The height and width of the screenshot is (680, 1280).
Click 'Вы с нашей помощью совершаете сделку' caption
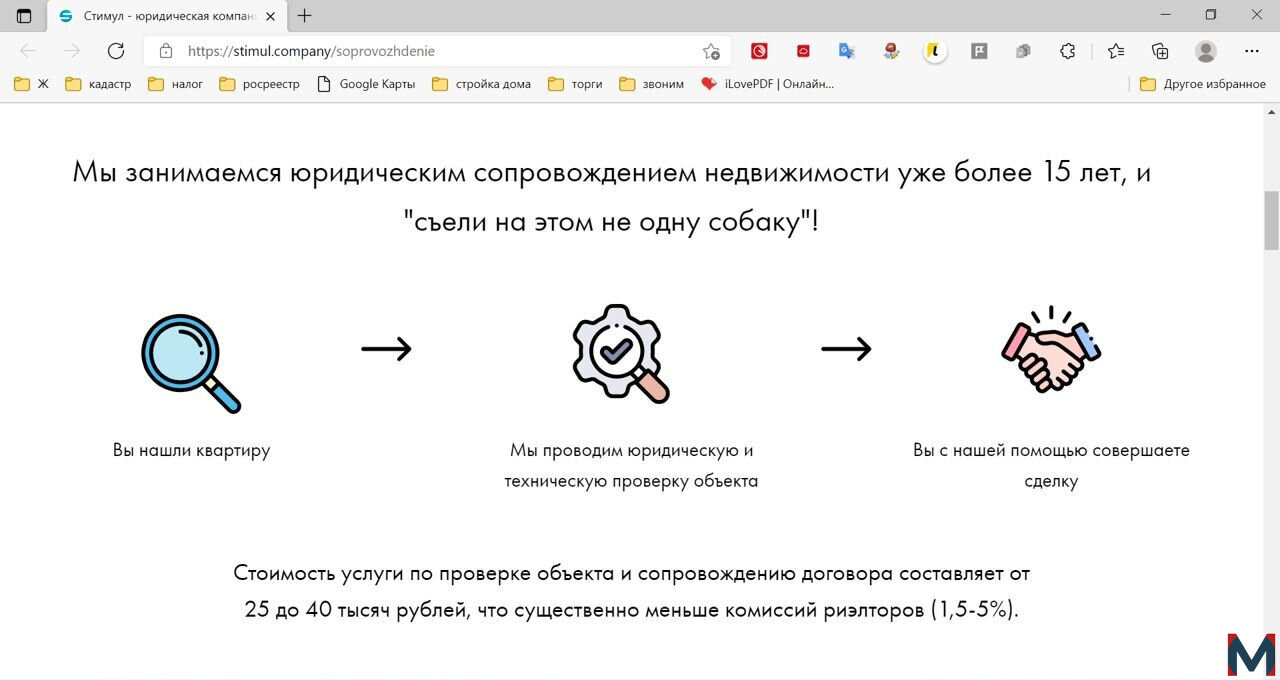1051,466
